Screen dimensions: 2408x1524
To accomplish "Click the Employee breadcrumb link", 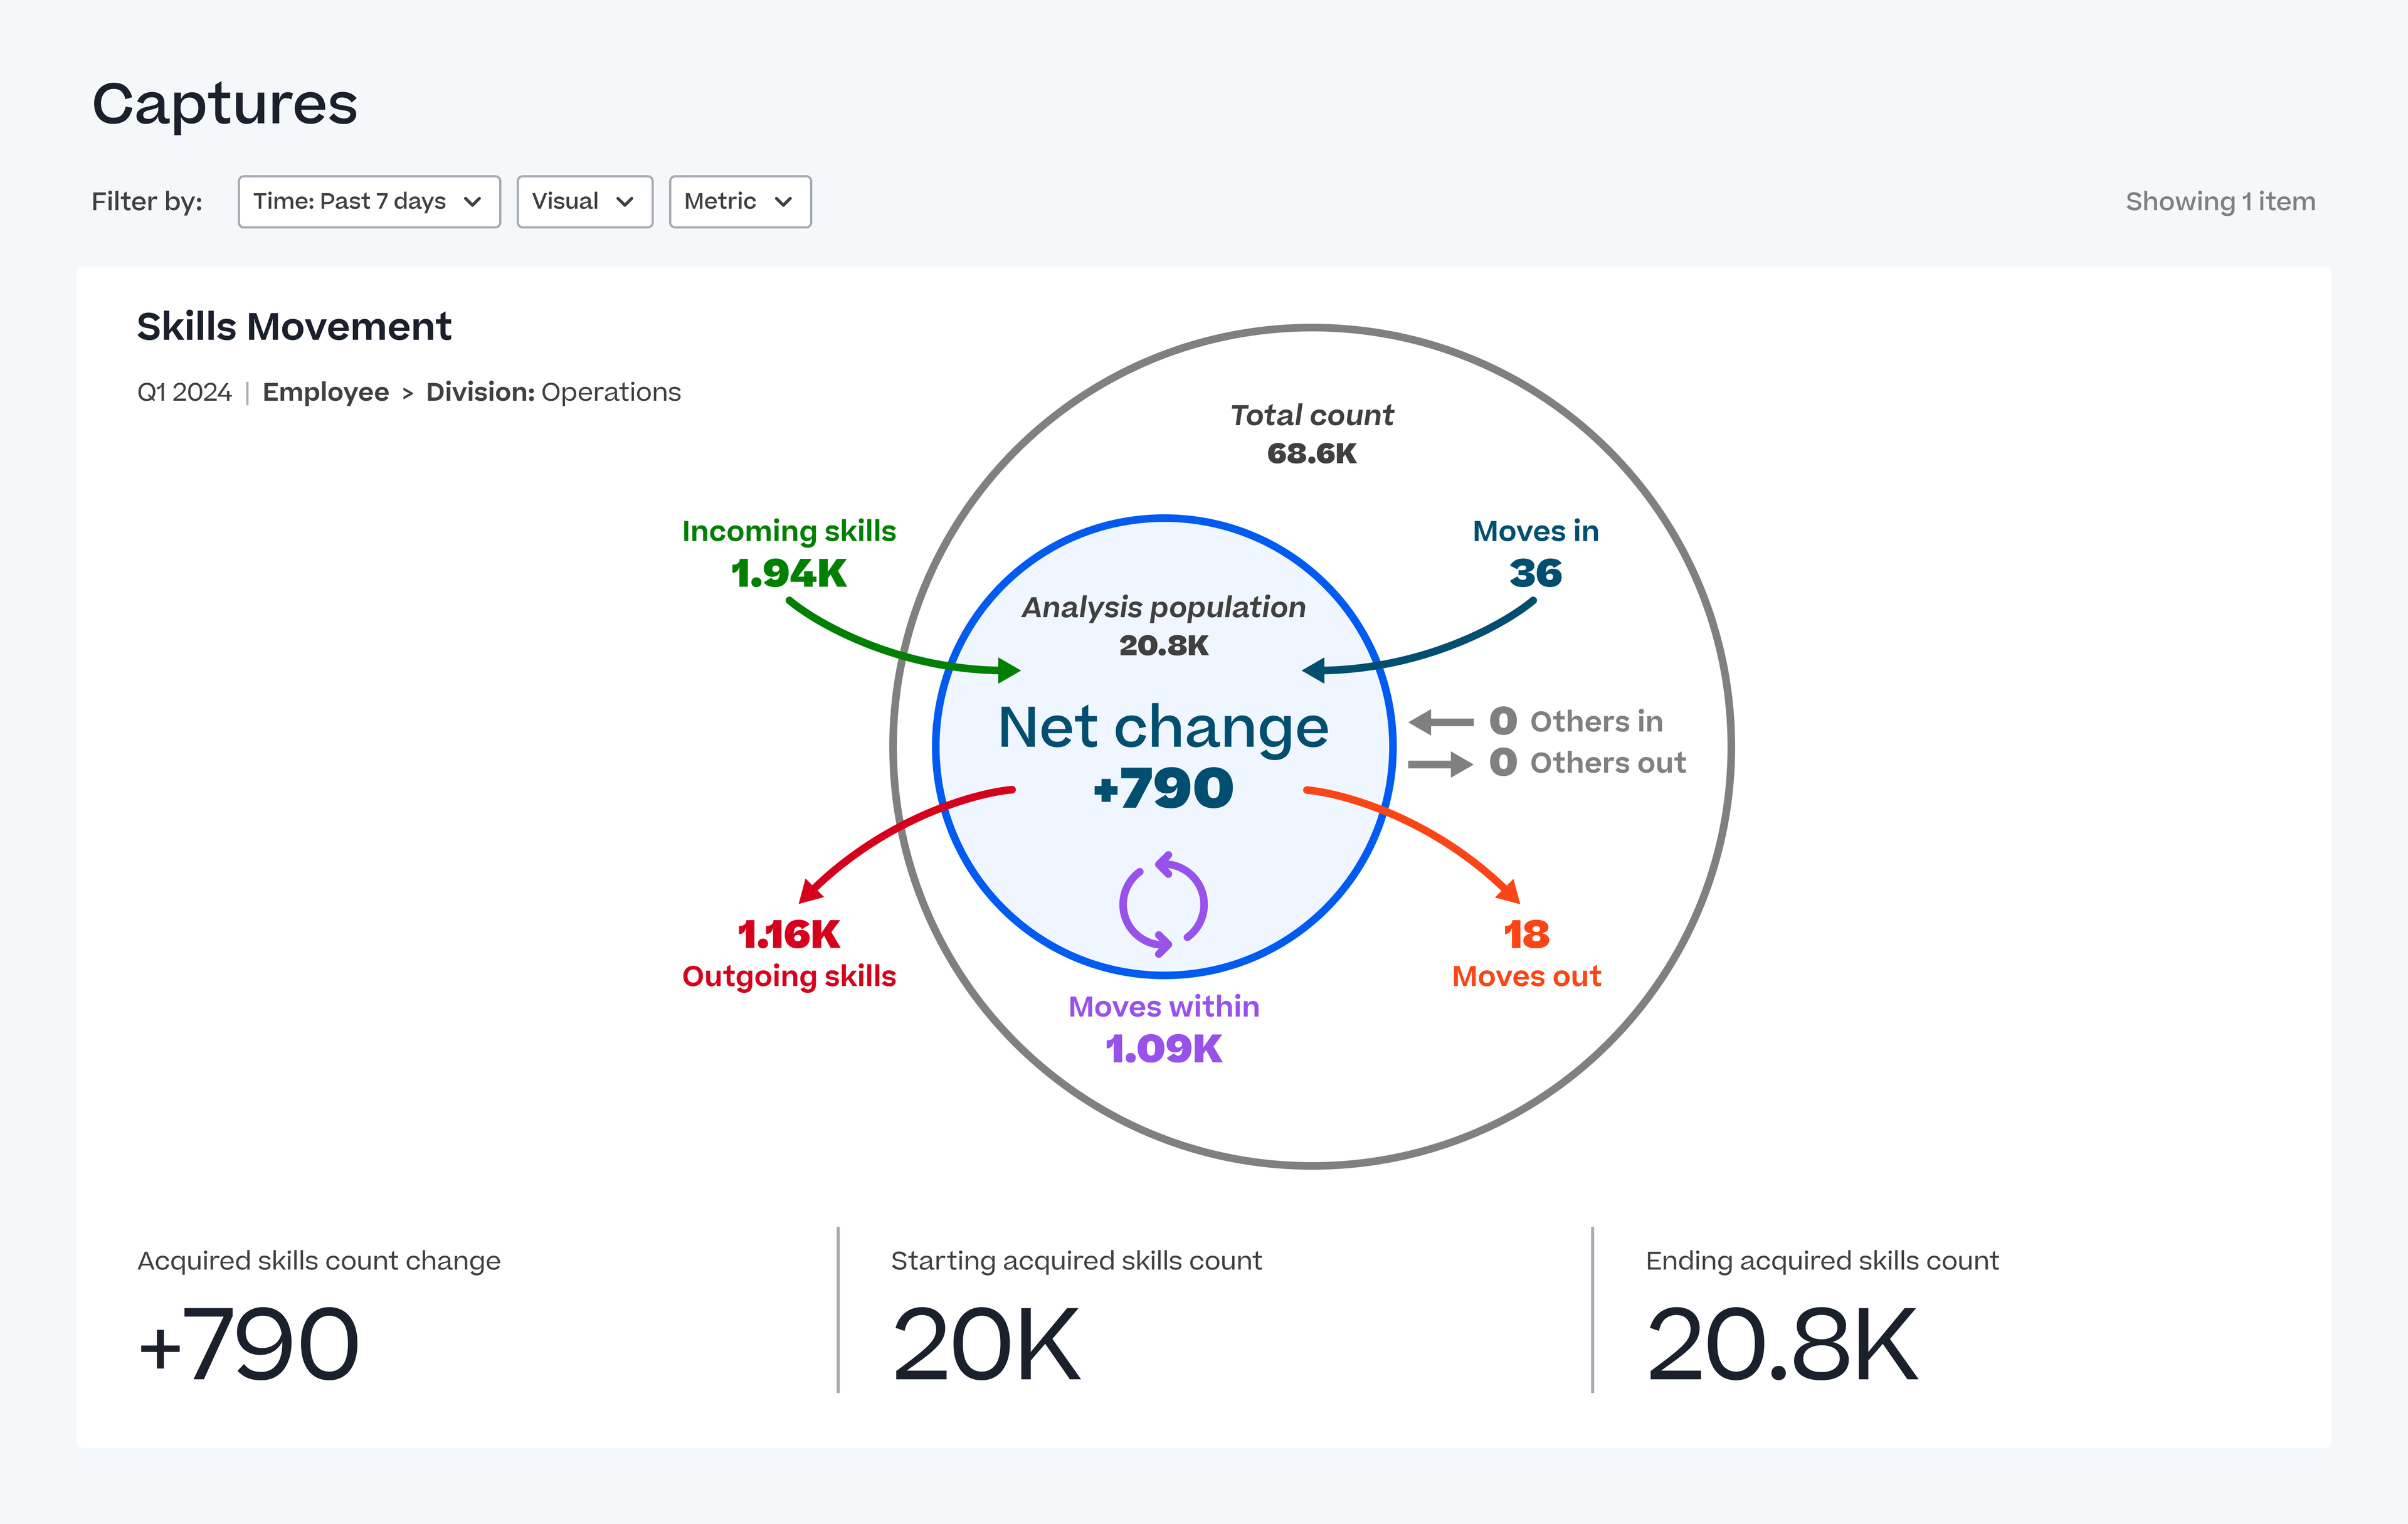I will coord(325,392).
